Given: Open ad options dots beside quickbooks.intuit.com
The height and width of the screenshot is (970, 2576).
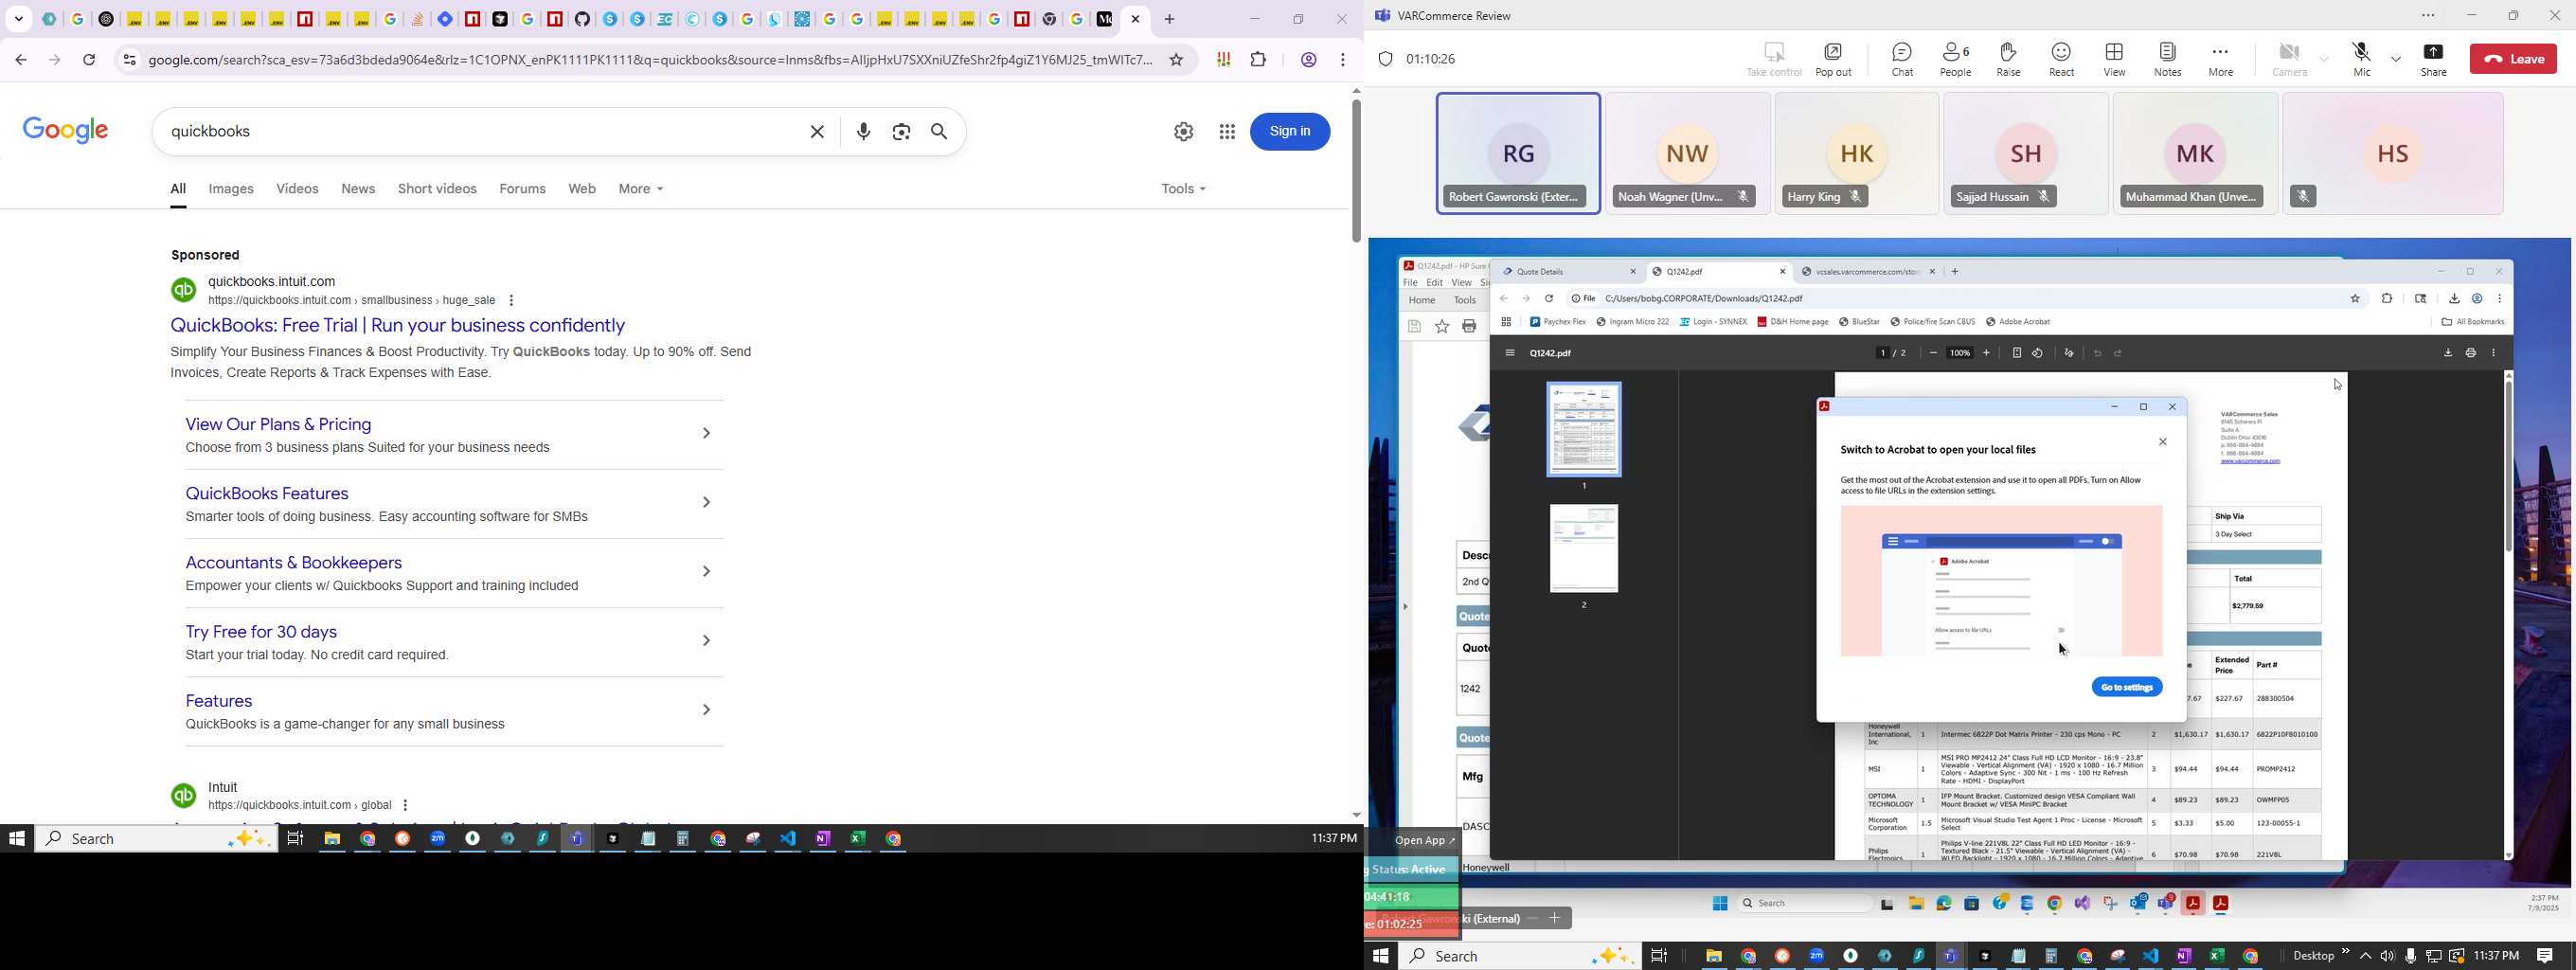Looking at the screenshot, I should [x=512, y=301].
